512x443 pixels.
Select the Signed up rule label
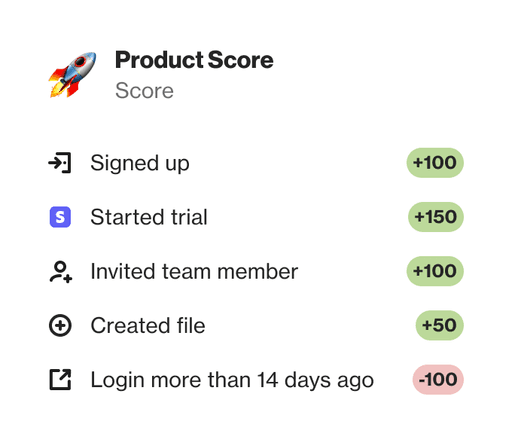tap(140, 163)
